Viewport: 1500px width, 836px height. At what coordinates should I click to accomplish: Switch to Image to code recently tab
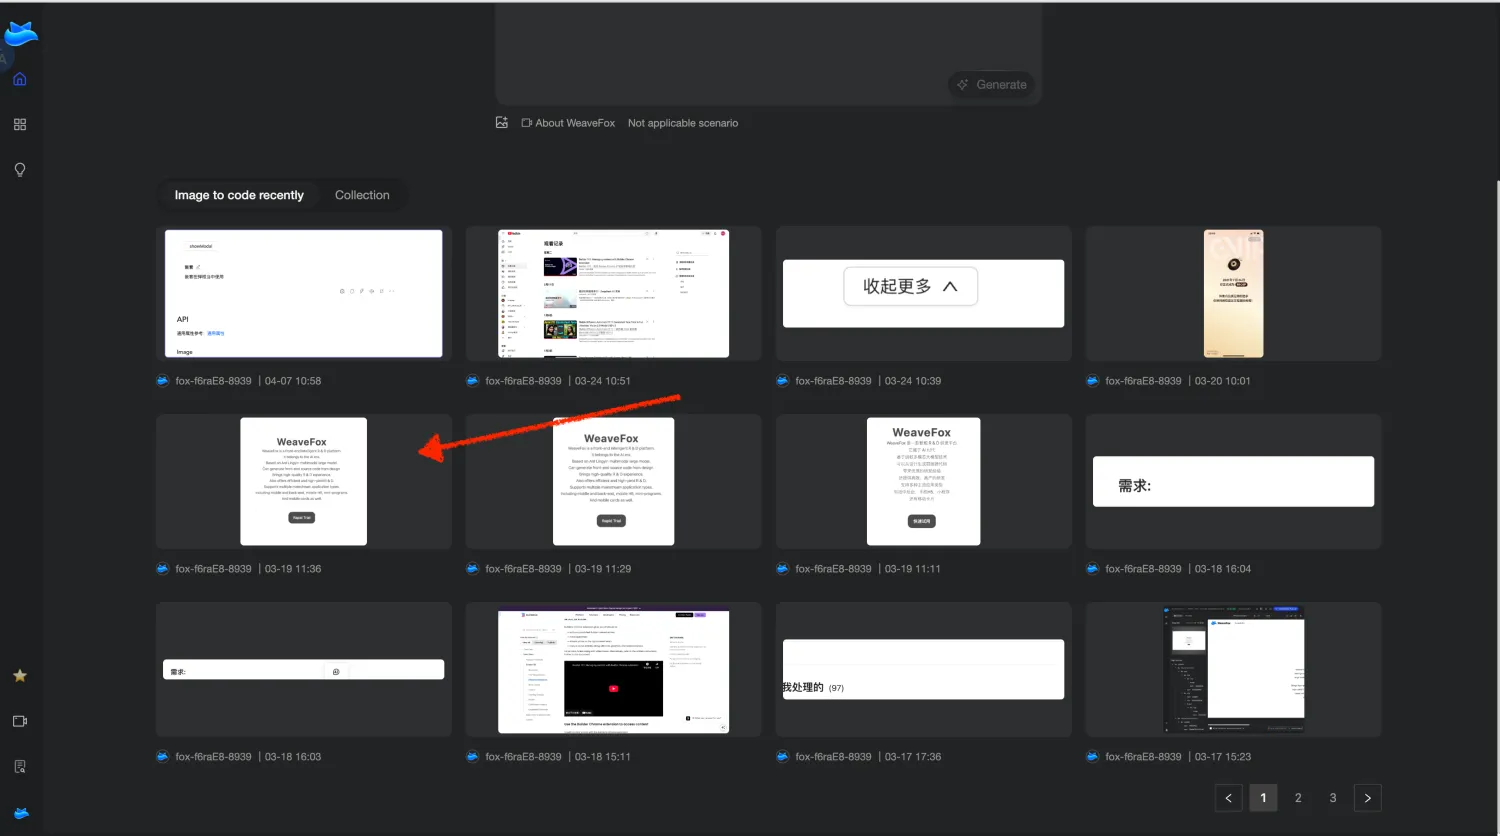click(239, 195)
